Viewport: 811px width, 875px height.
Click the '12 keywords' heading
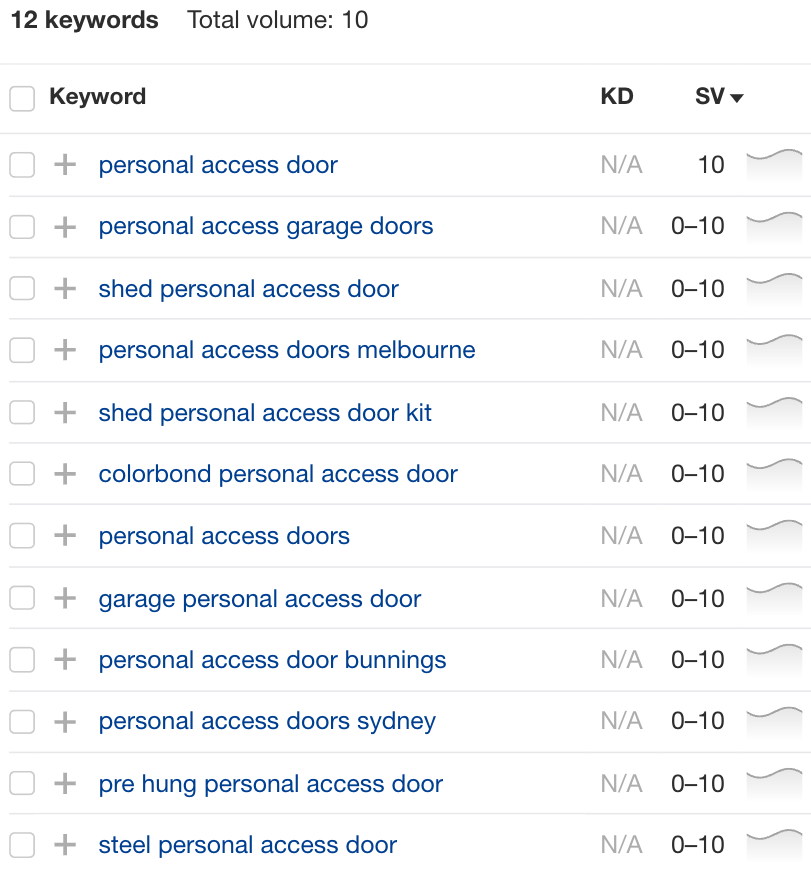pos(84,20)
